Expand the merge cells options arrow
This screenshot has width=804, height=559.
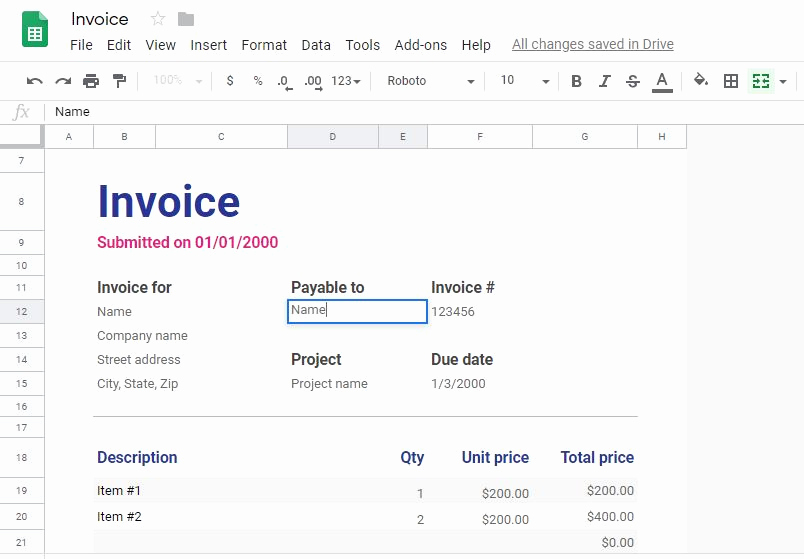pos(783,81)
